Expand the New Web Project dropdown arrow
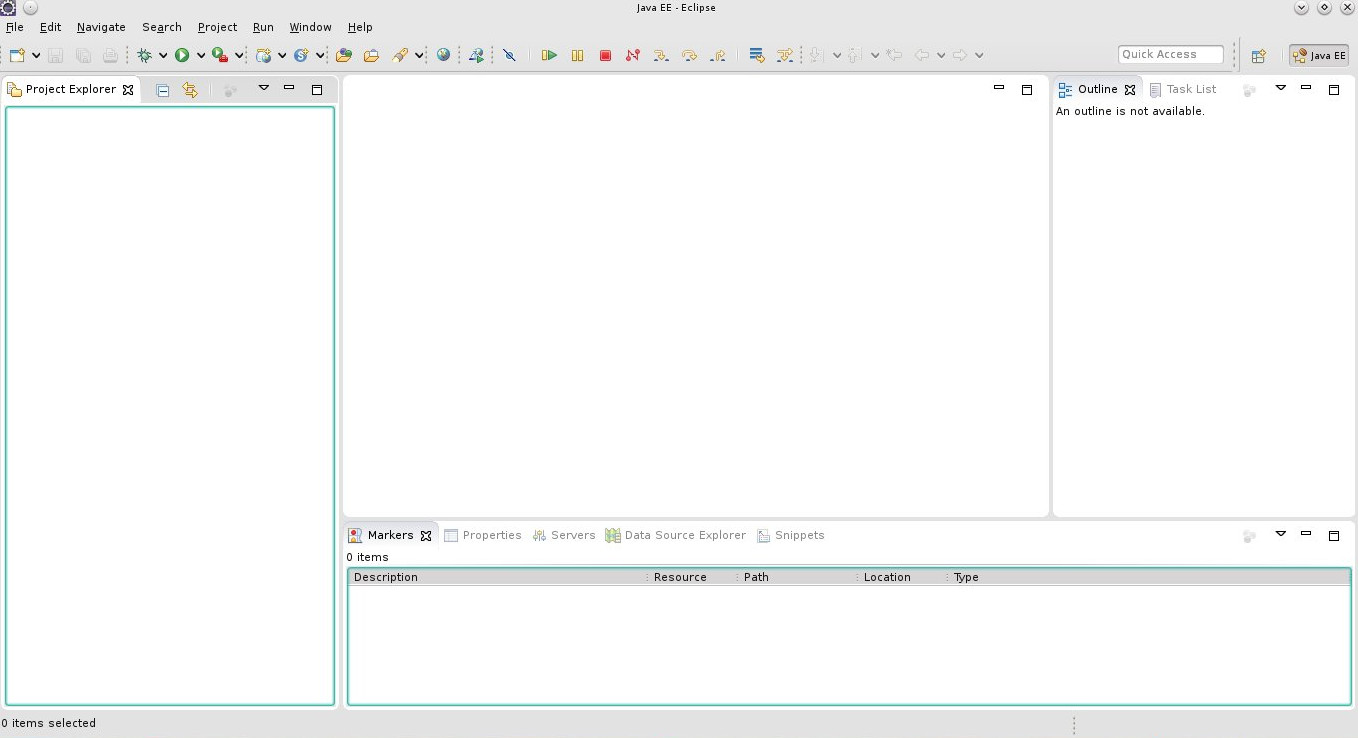 tap(282, 56)
